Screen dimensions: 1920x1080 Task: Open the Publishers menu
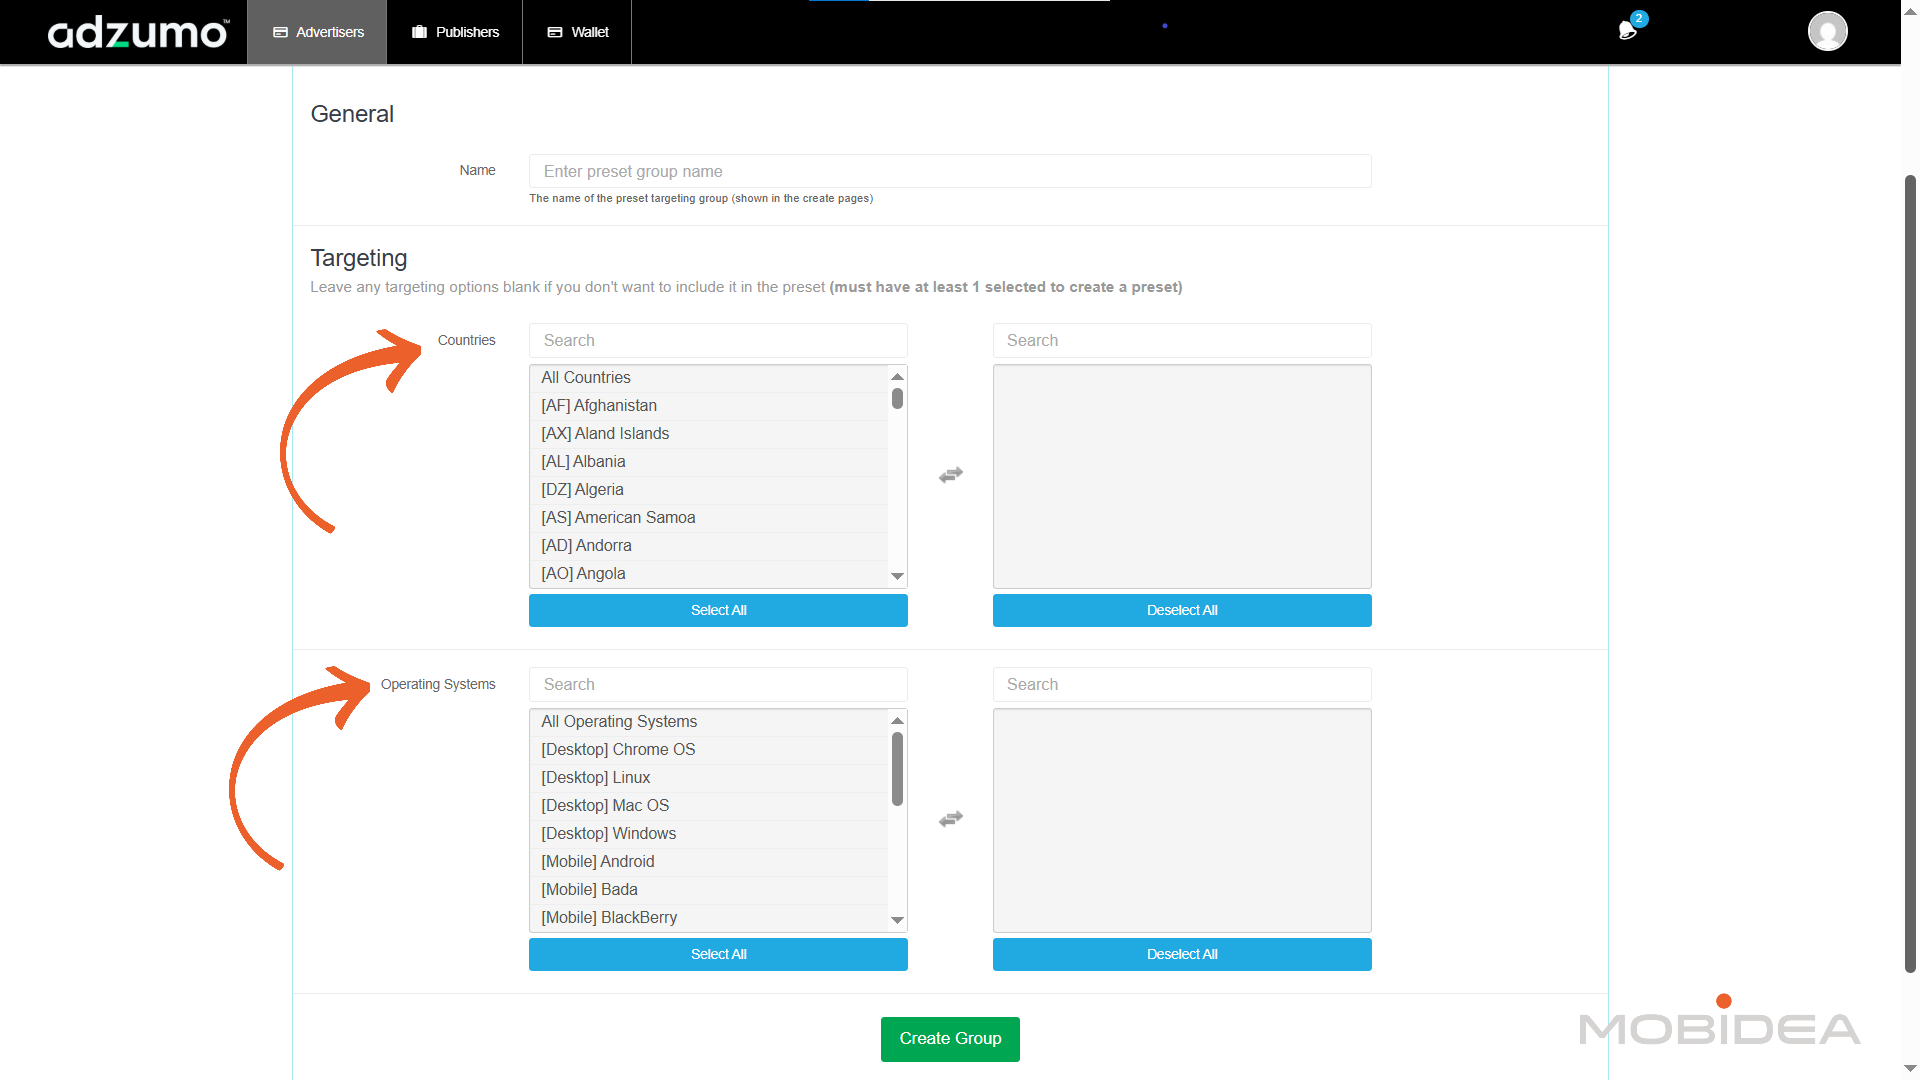pyautogui.click(x=455, y=32)
